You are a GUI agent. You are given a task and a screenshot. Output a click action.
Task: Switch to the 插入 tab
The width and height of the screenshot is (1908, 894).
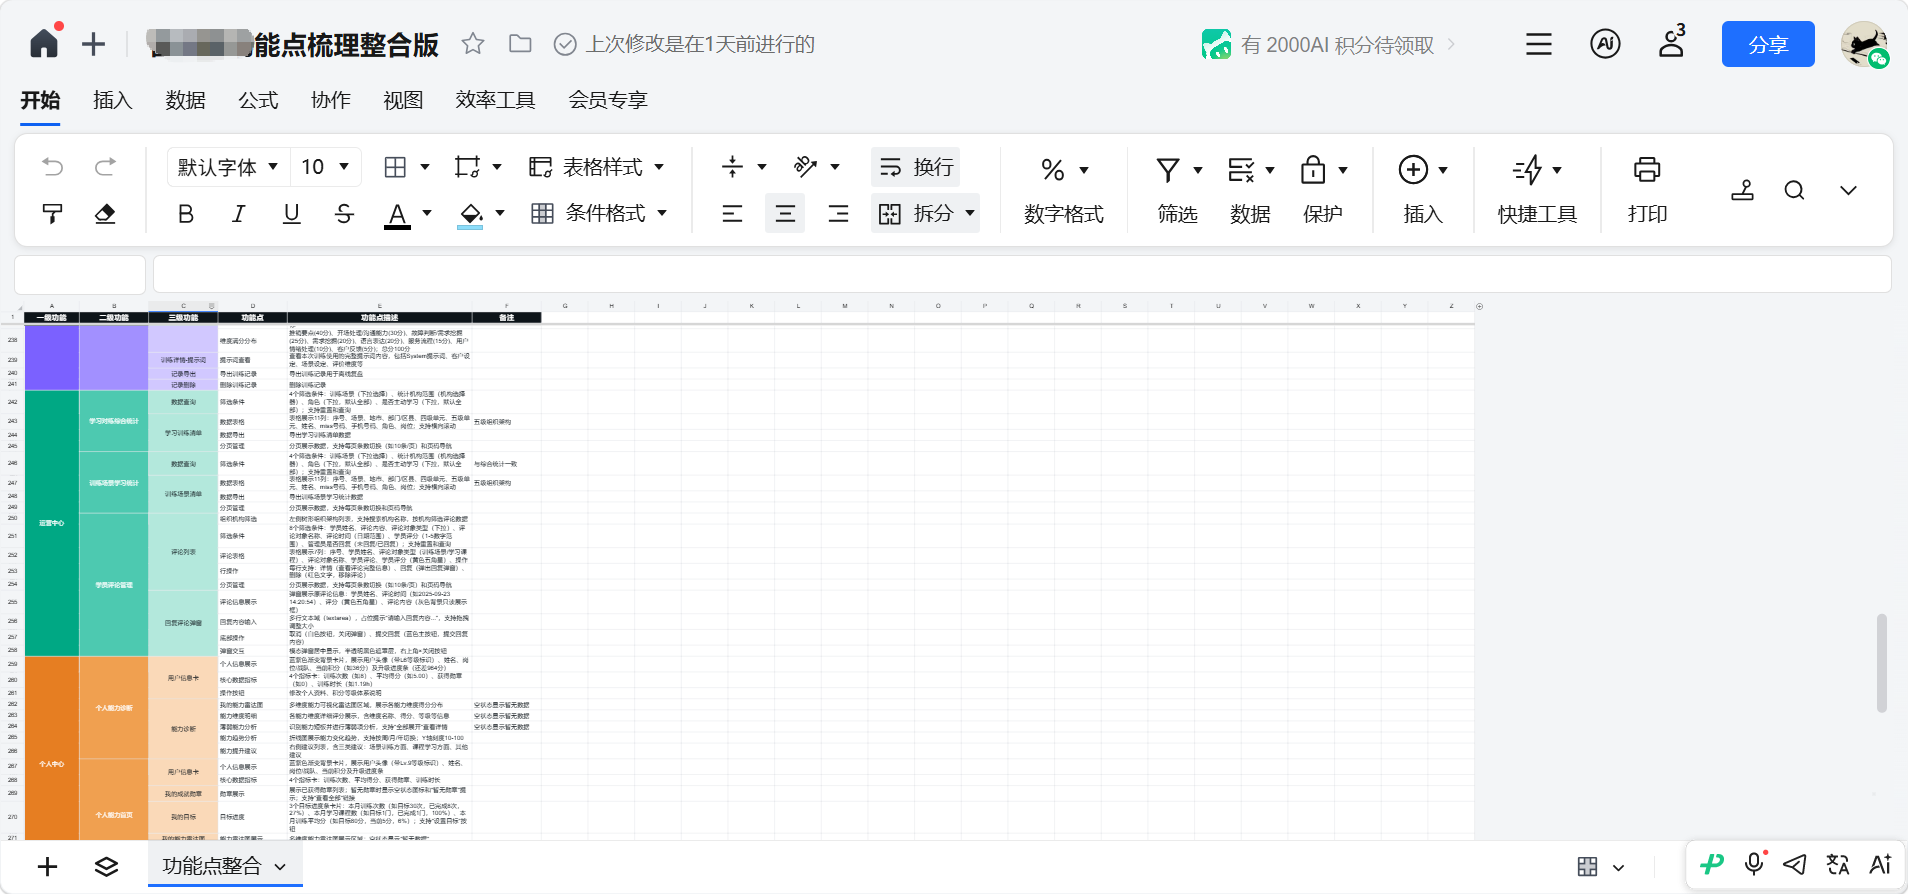coord(113,100)
